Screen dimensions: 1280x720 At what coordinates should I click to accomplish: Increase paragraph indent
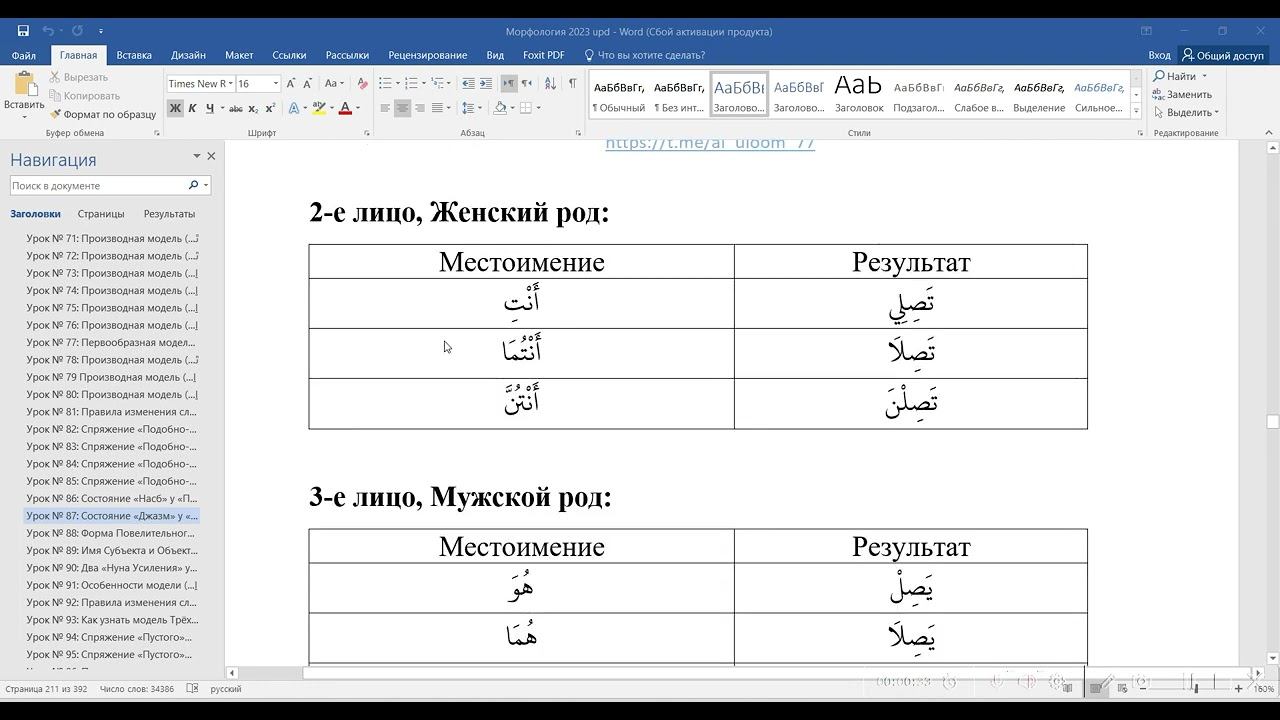pos(486,83)
